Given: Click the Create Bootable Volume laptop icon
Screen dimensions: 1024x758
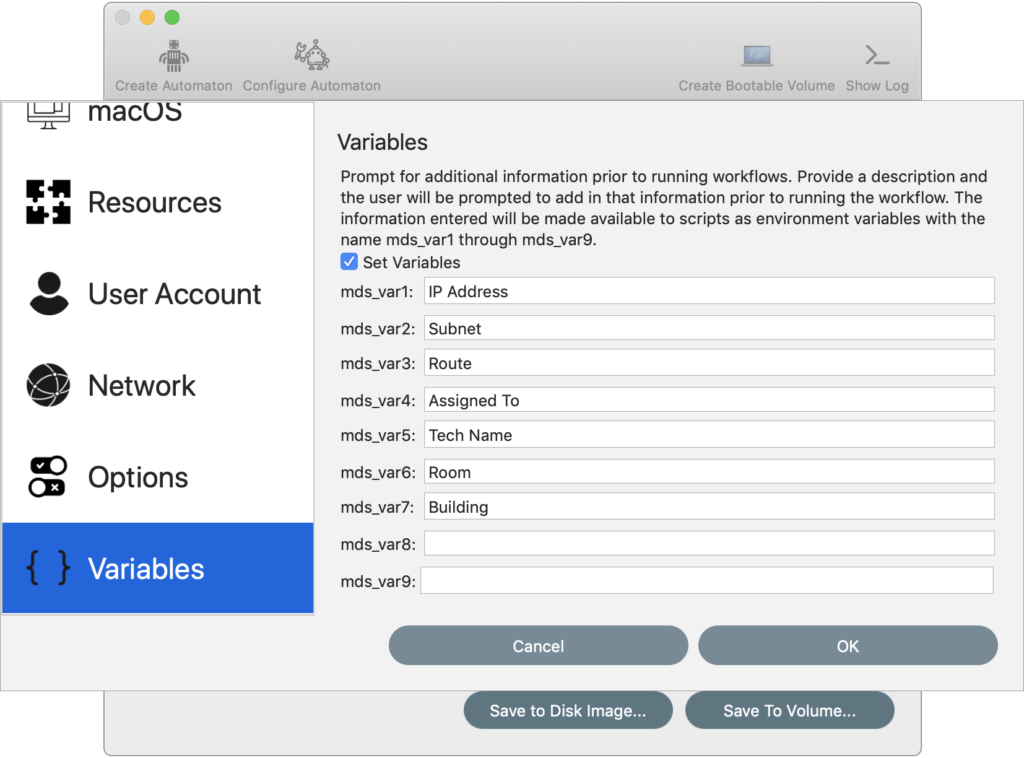Looking at the screenshot, I should coord(757,55).
